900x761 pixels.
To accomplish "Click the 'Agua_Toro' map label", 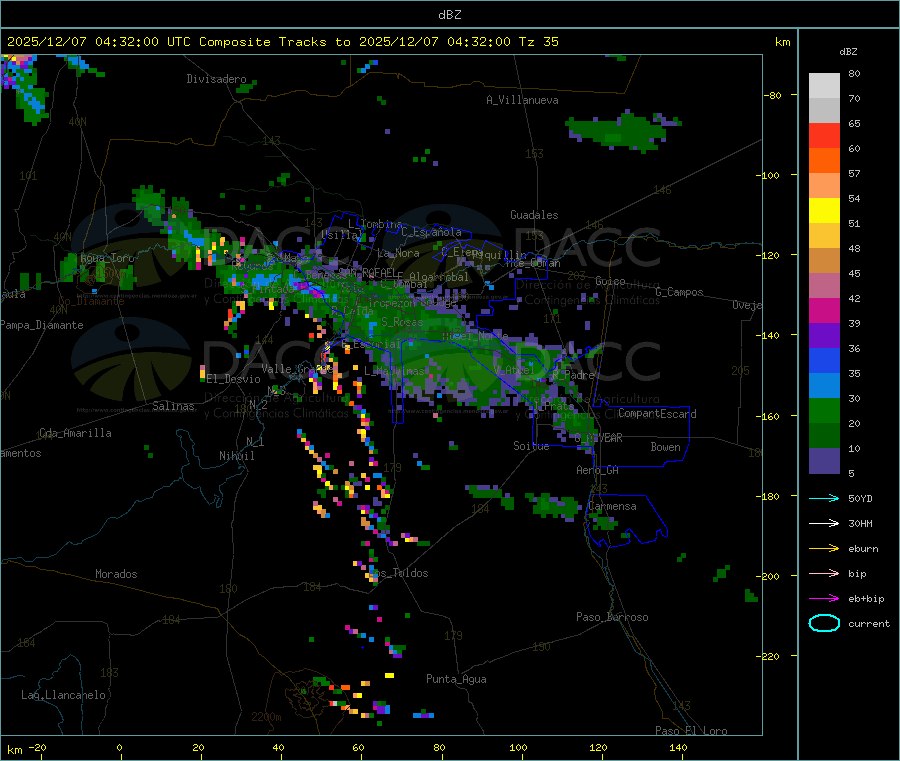I will click(x=107, y=258).
